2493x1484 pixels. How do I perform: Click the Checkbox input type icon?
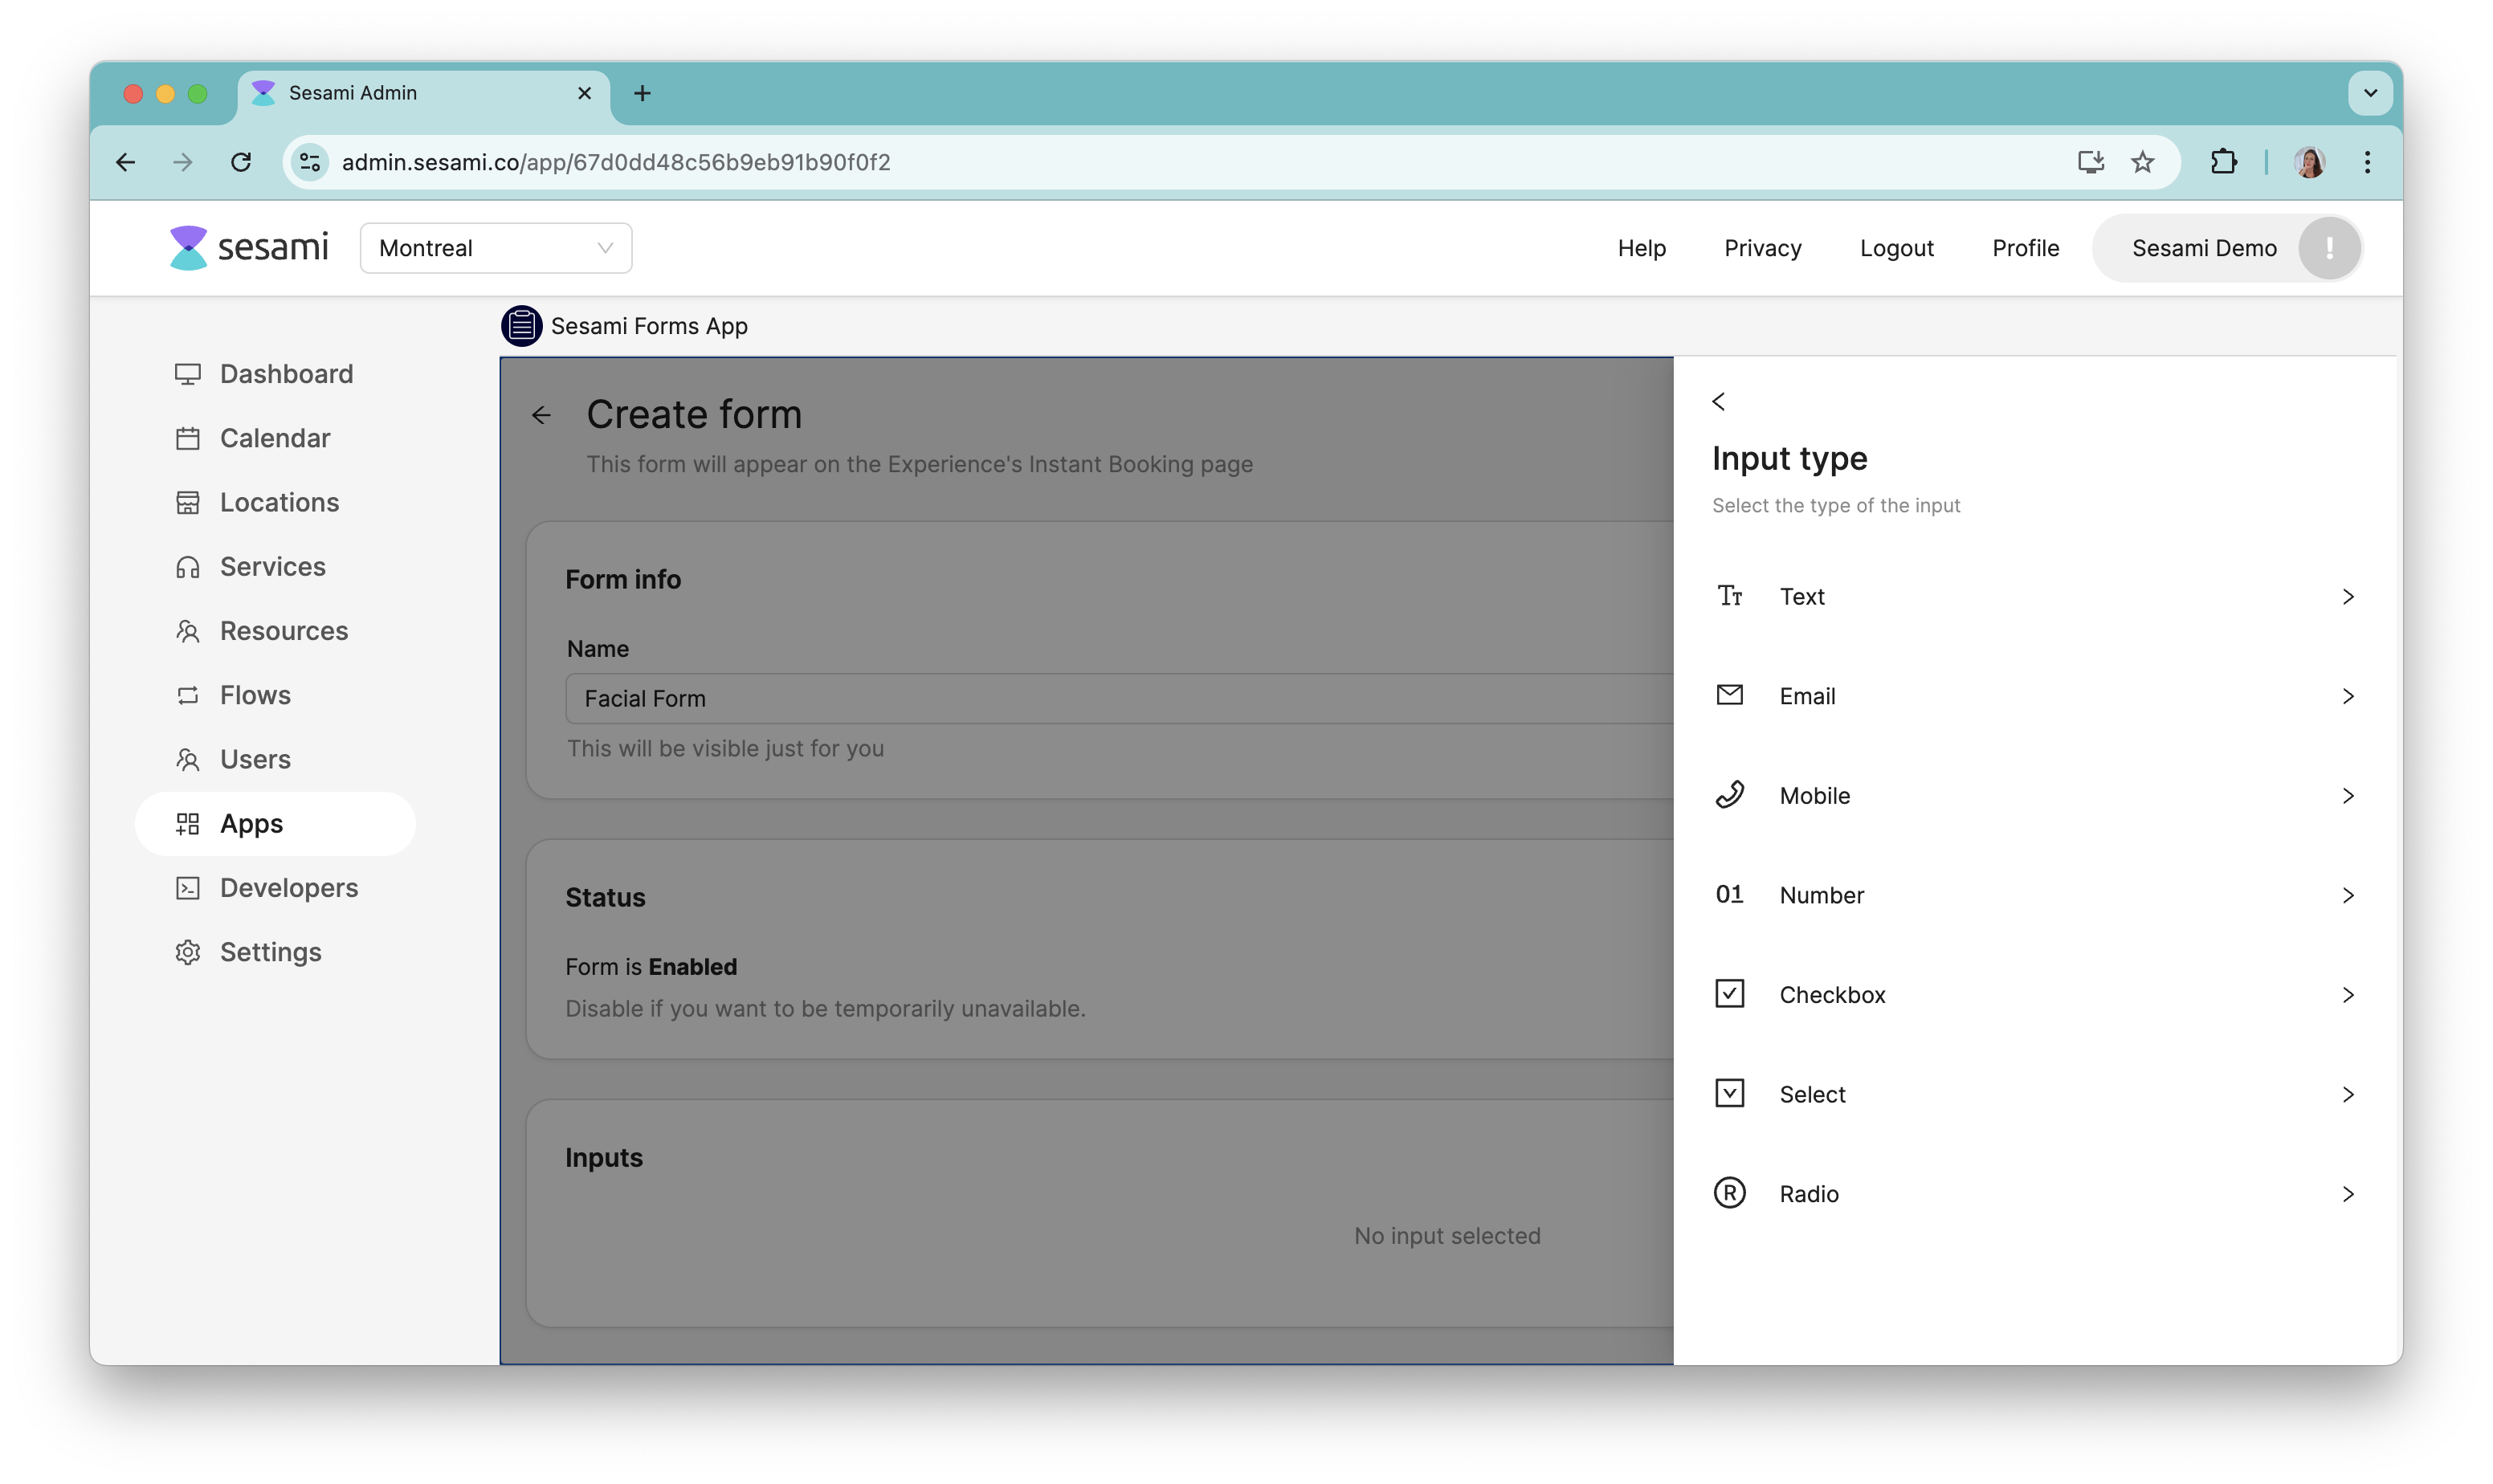1729,994
